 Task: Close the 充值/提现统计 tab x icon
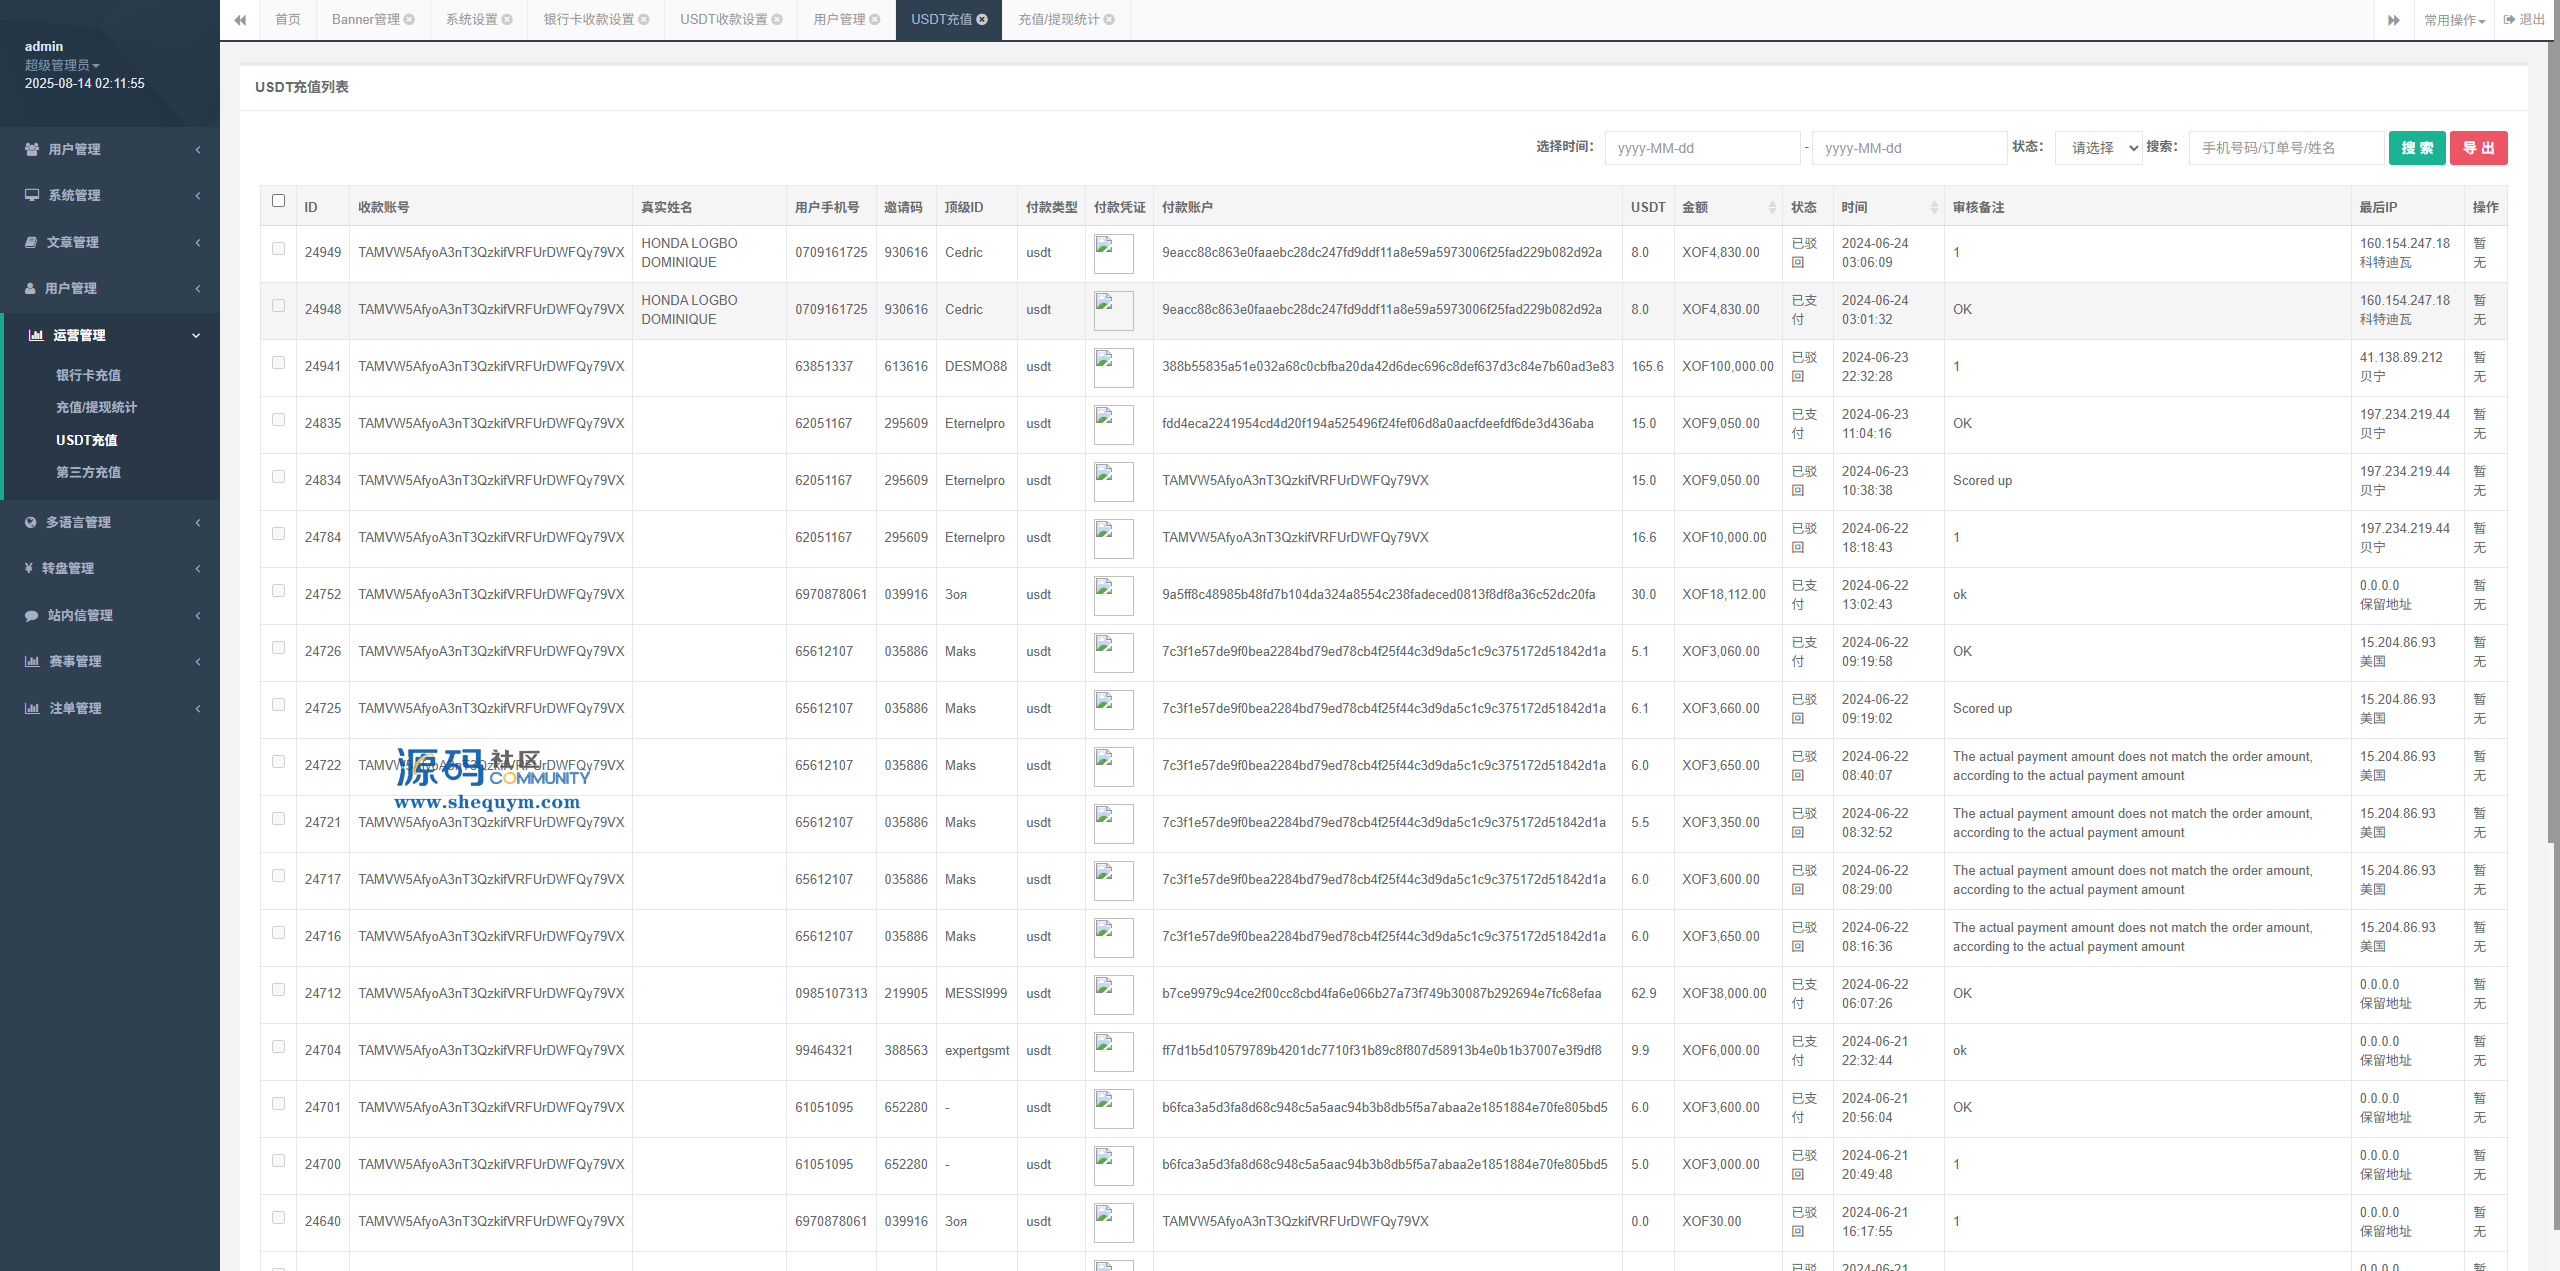pos(1109,20)
